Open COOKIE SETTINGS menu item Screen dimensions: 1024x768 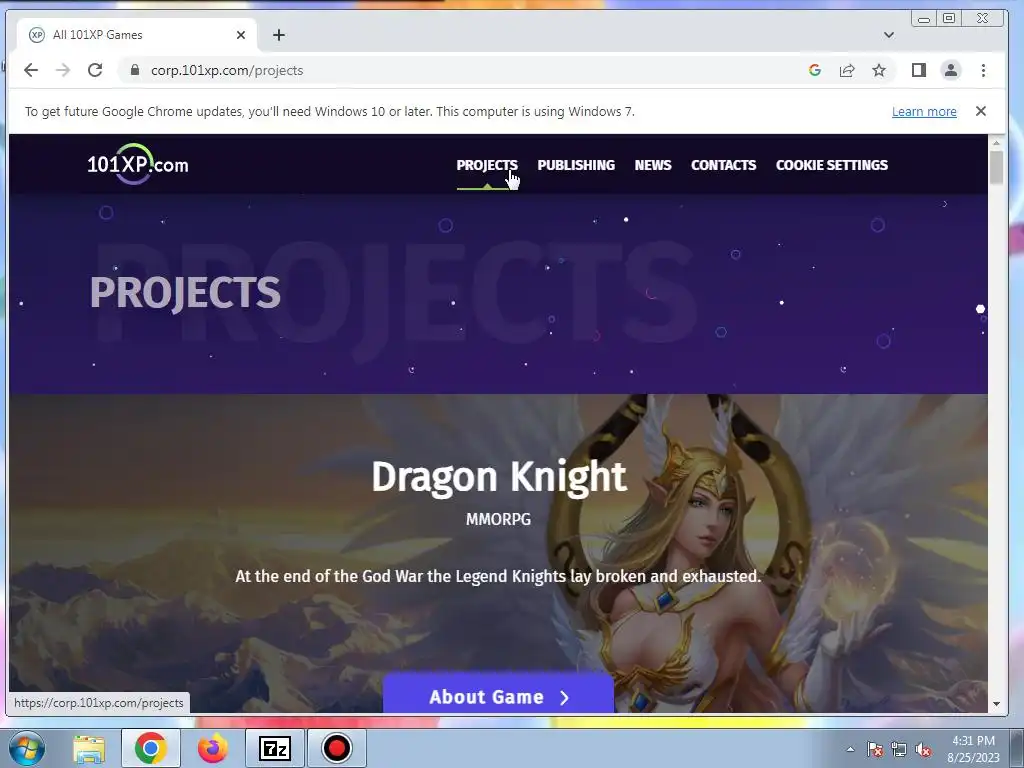831,165
